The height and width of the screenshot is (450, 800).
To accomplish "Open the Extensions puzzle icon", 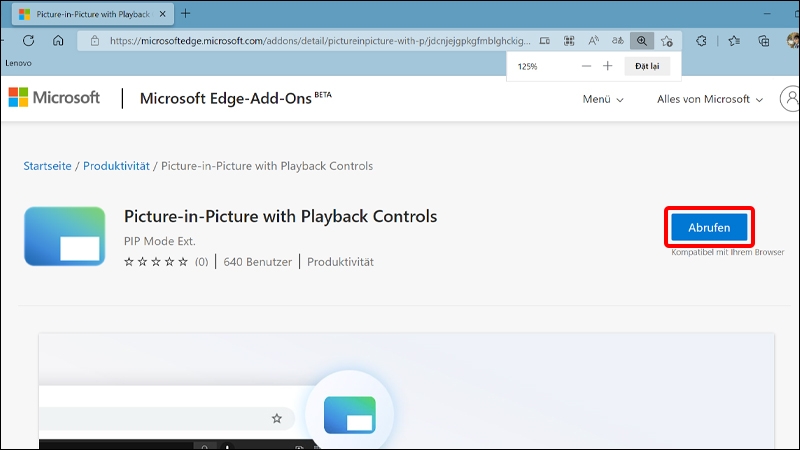I will [x=702, y=41].
